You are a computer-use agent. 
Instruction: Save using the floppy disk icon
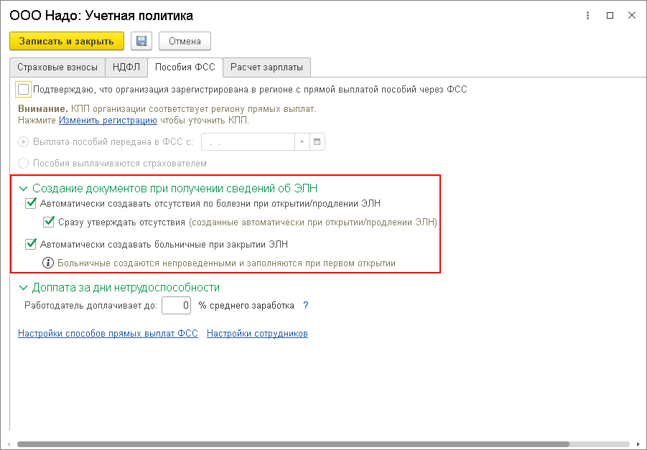click(141, 41)
